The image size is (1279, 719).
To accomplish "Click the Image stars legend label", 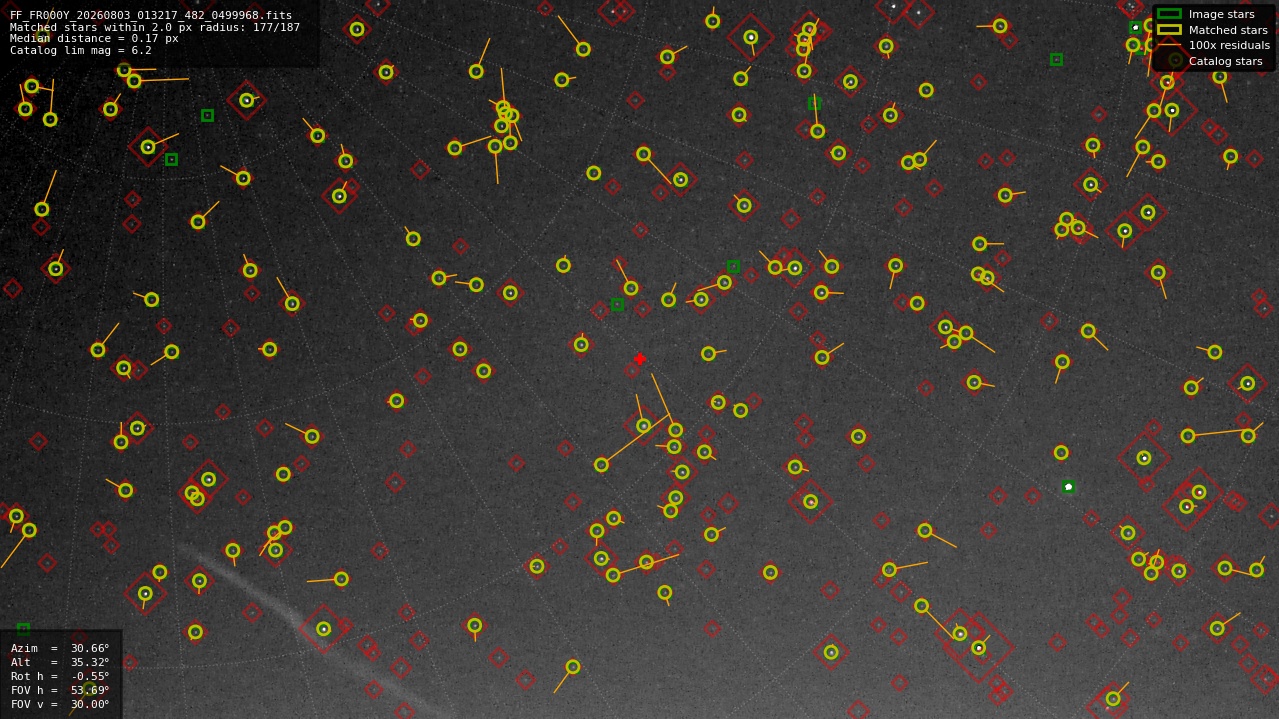I will click(x=1221, y=14).
